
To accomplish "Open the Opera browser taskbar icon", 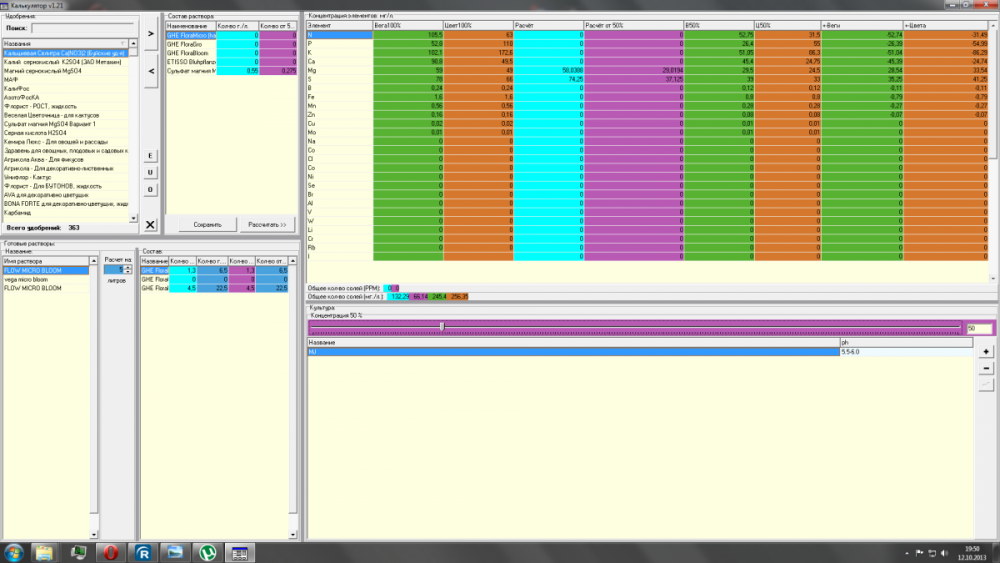I will [111, 552].
